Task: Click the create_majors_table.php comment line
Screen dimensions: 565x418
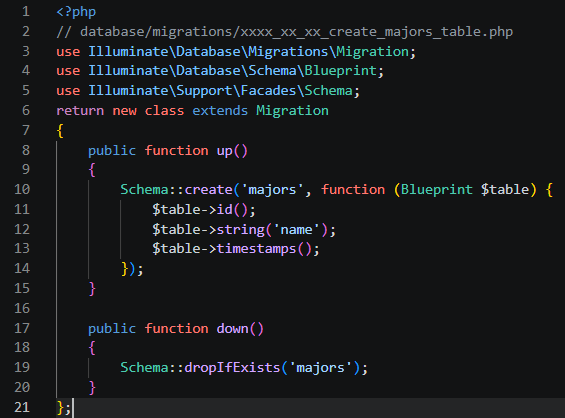Action: pyautogui.click(x=285, y=32)
